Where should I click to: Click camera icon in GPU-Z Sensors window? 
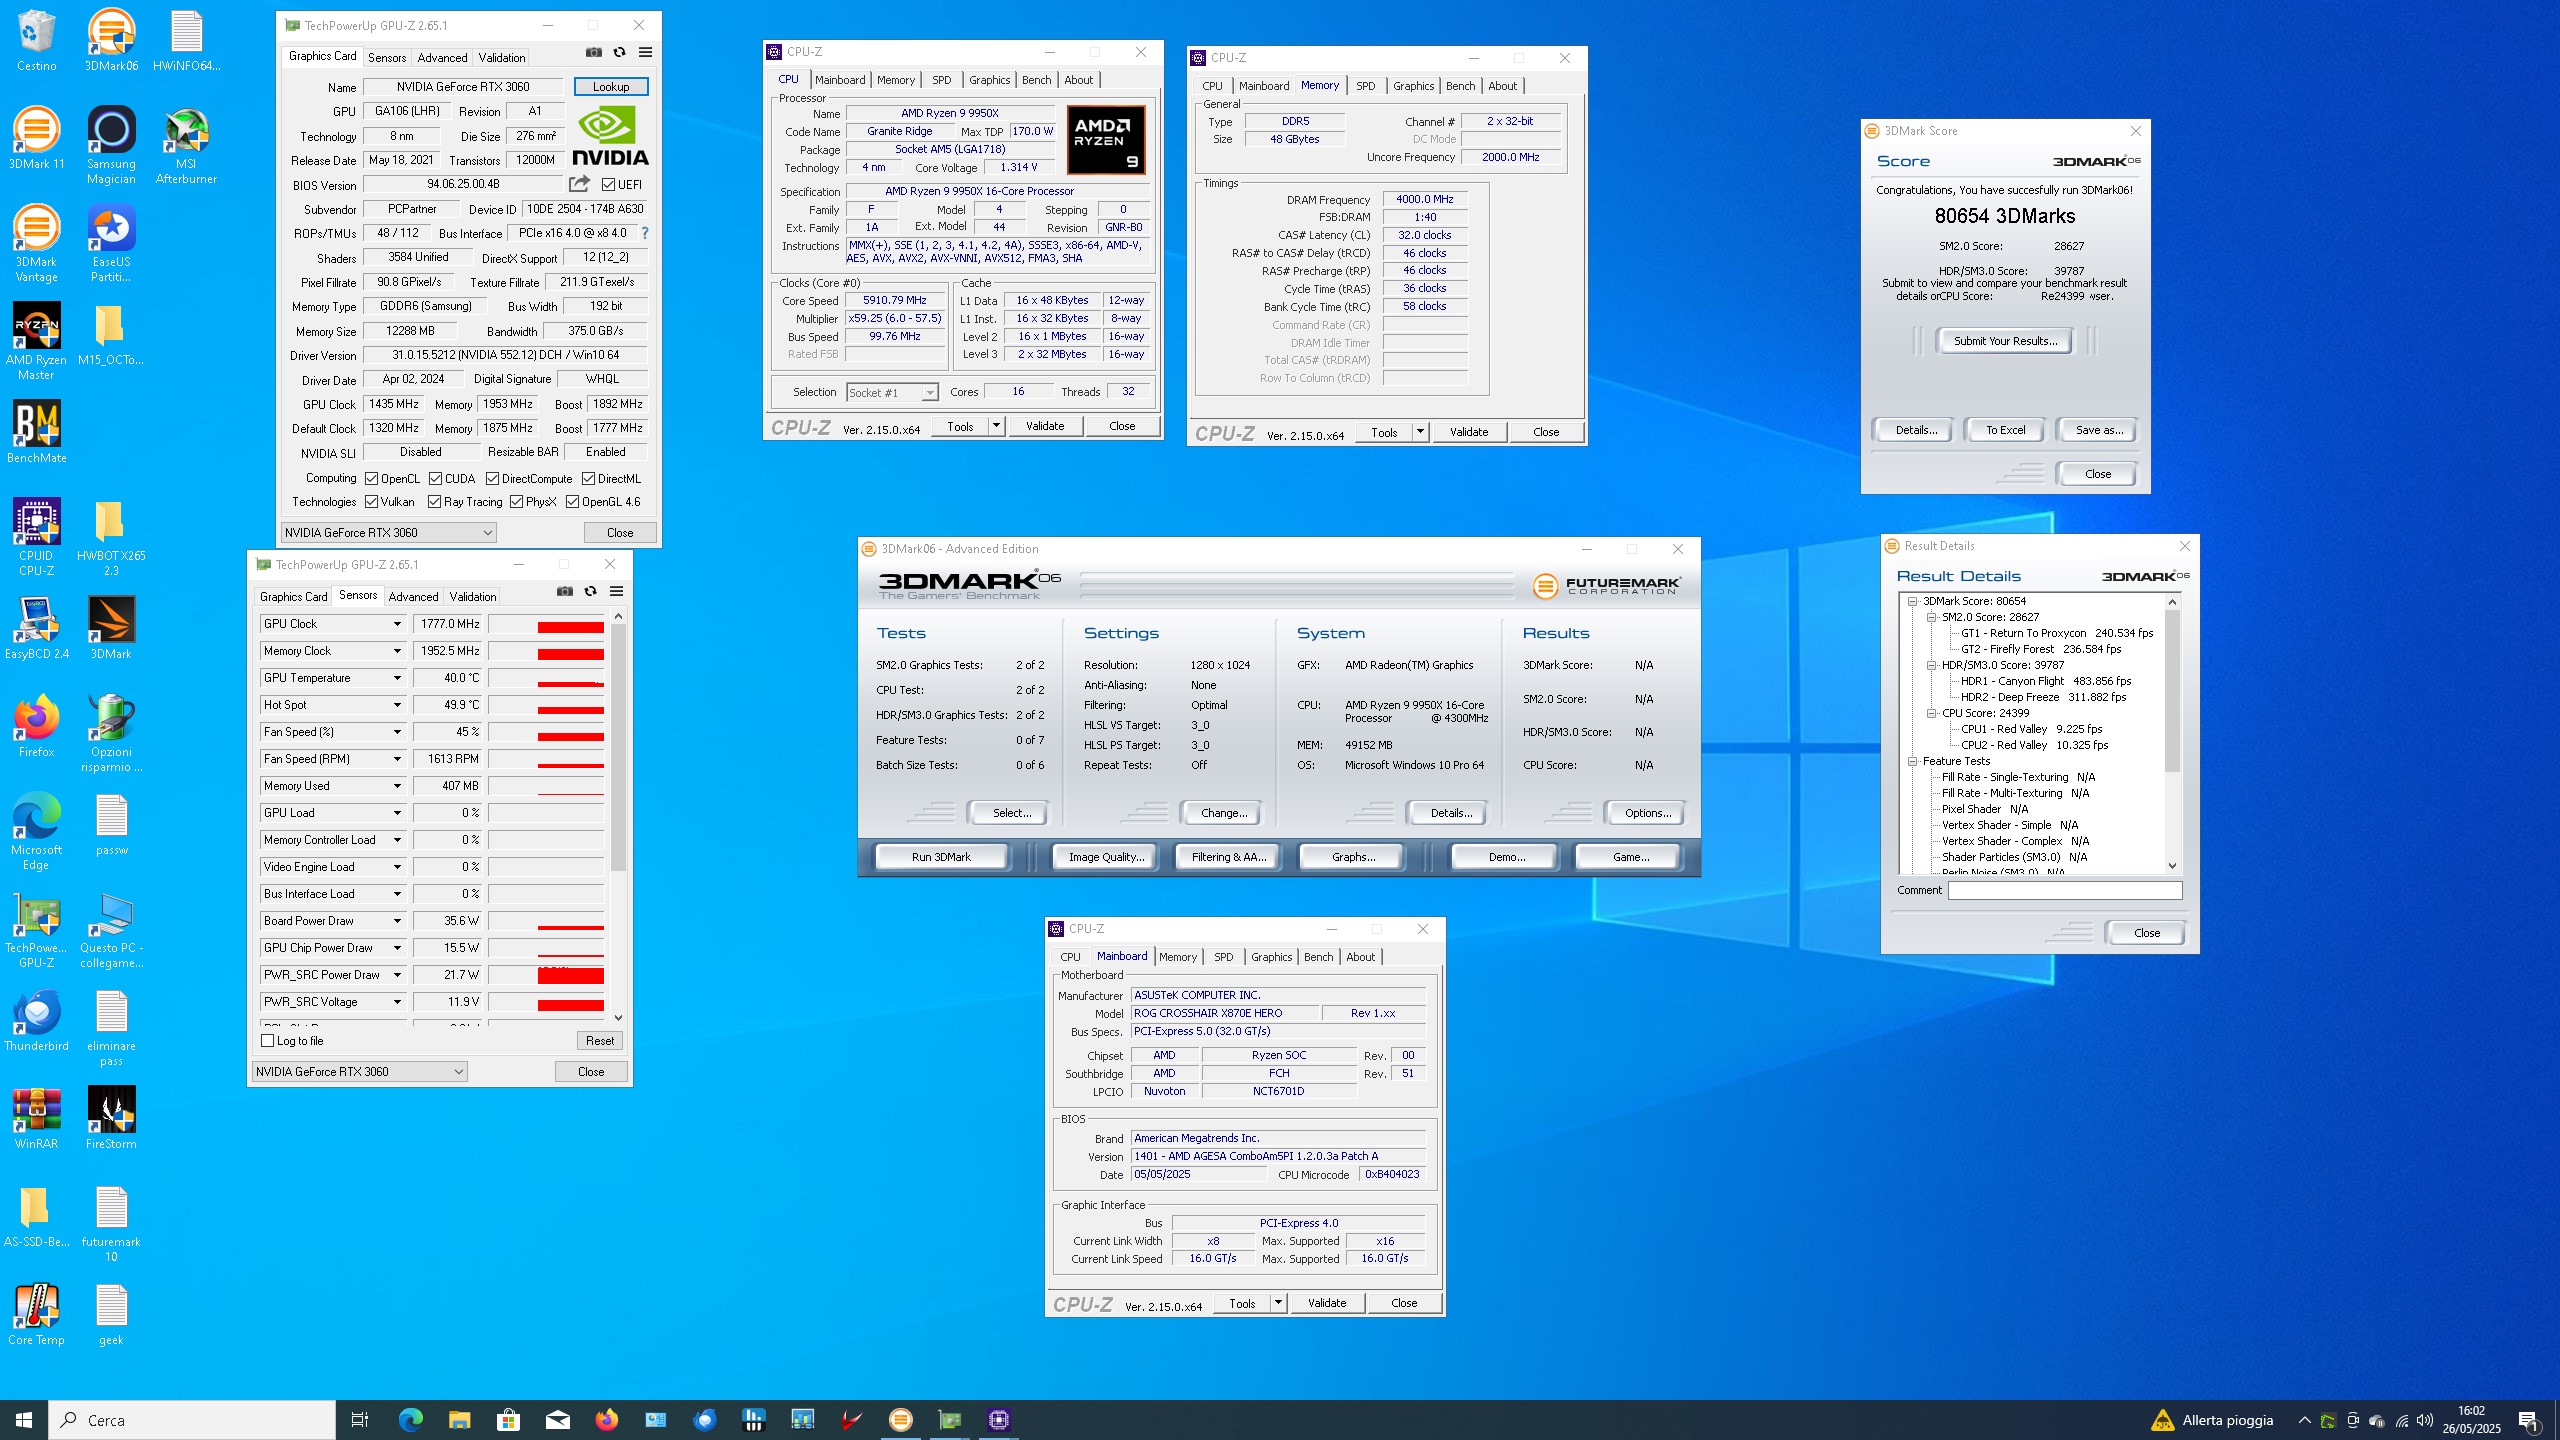click(564, 592)
